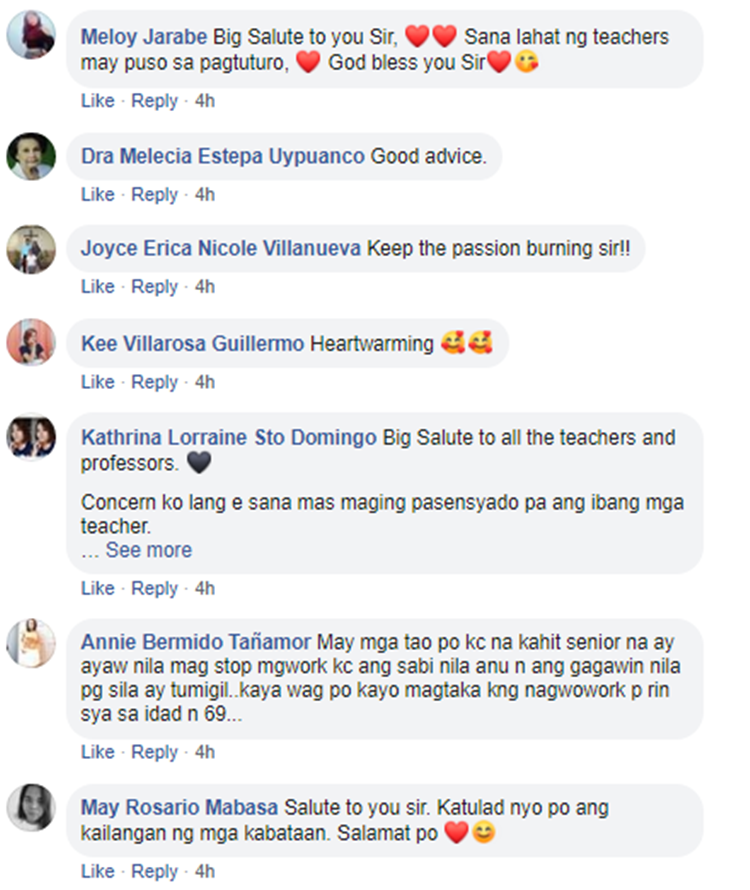Open May Rosario Mabasa's profile picture

coord(31,808)
